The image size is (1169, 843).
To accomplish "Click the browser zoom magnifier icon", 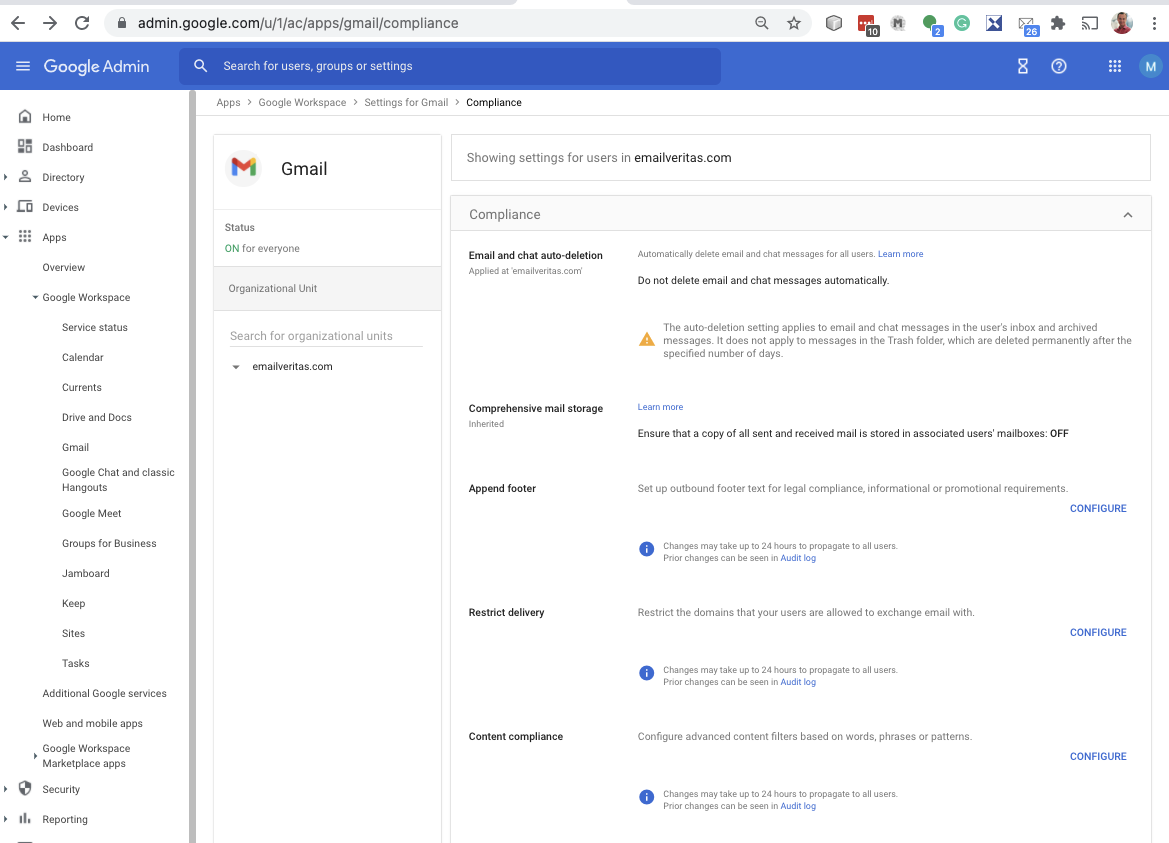I will pyautogui.click(x=761, y=23).
